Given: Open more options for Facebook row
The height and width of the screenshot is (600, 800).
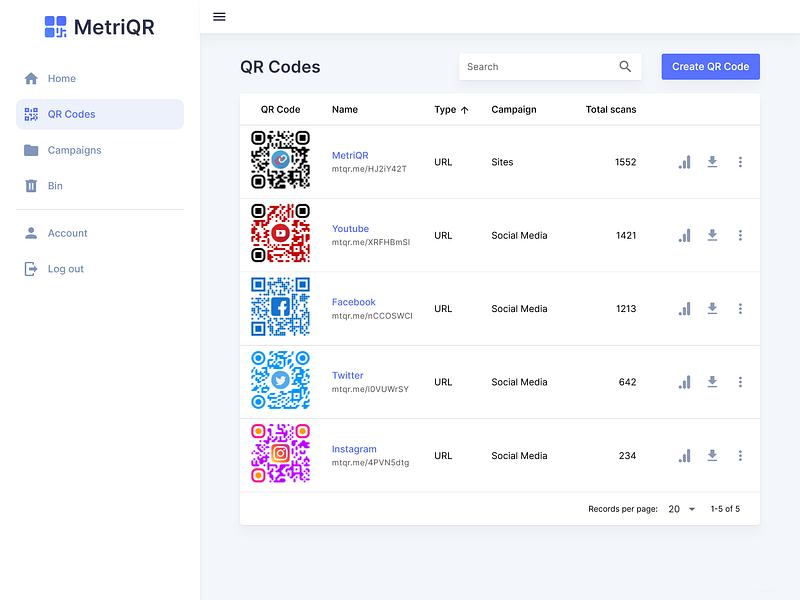Looking at the screenshot, I should tap(740, 309).
